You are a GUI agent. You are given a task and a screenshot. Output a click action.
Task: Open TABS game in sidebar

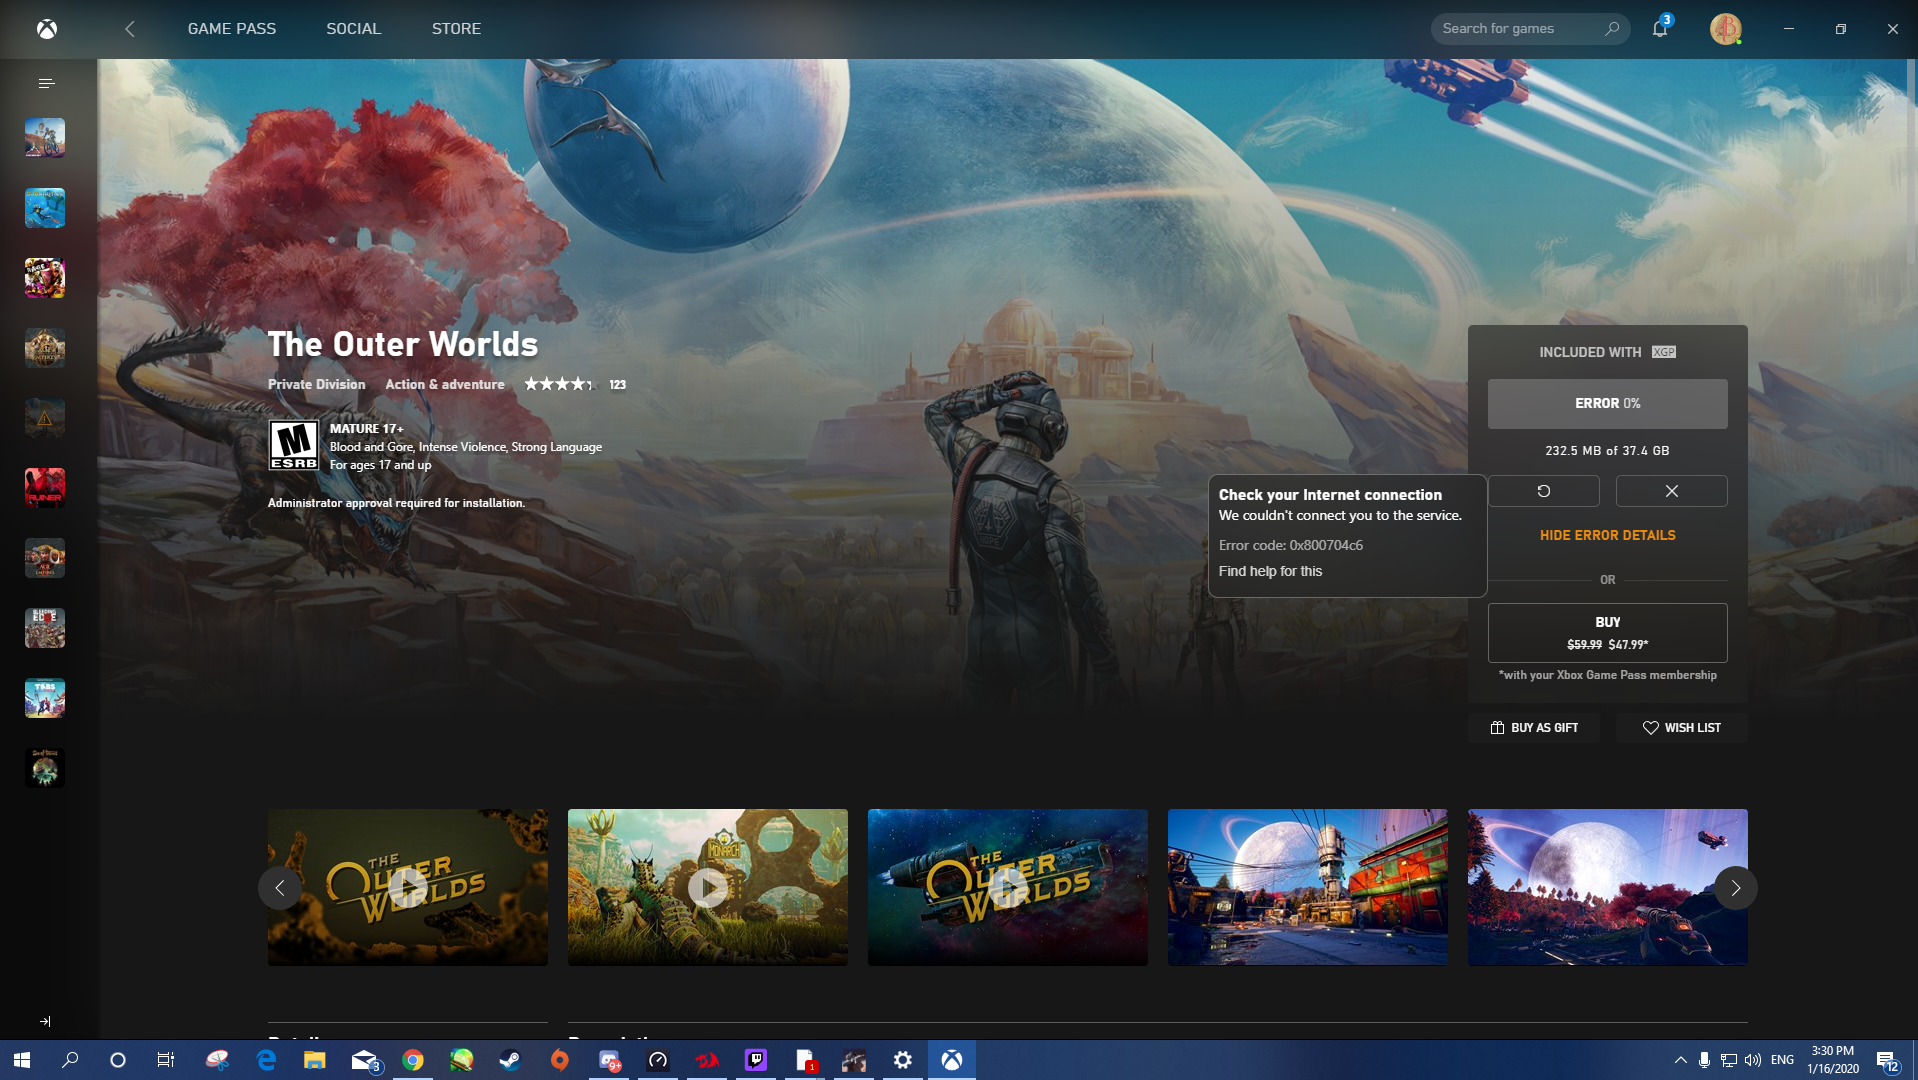click(x=45, y=698)
